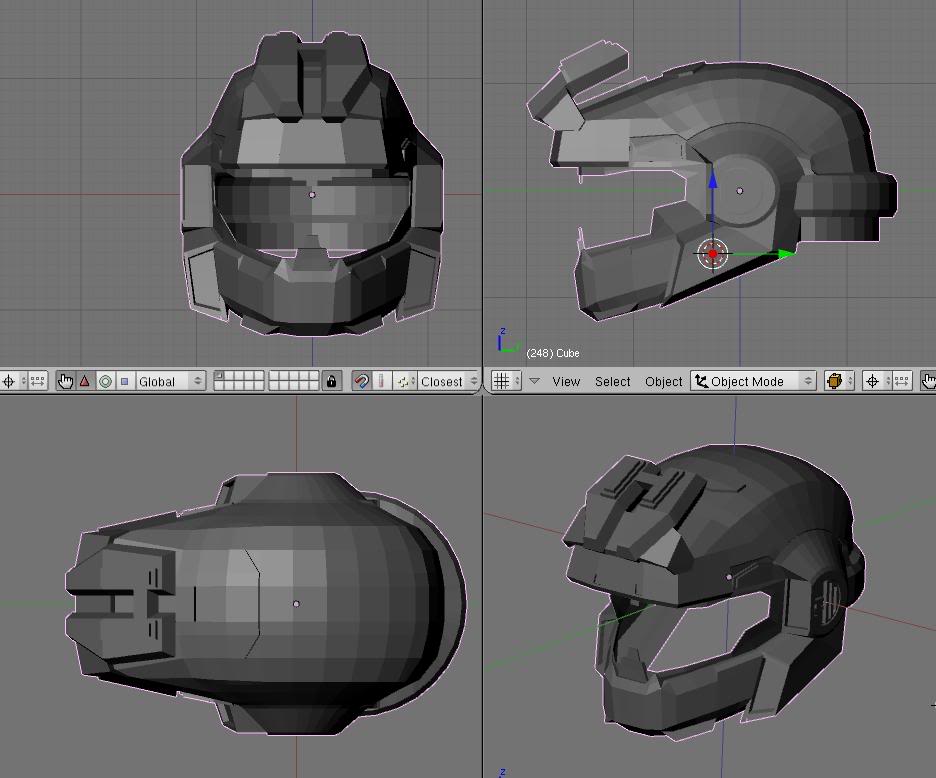Screen dimensions: 936x778
Task: Toggle the layer lock padlock icon
Action: click(331, 381)
